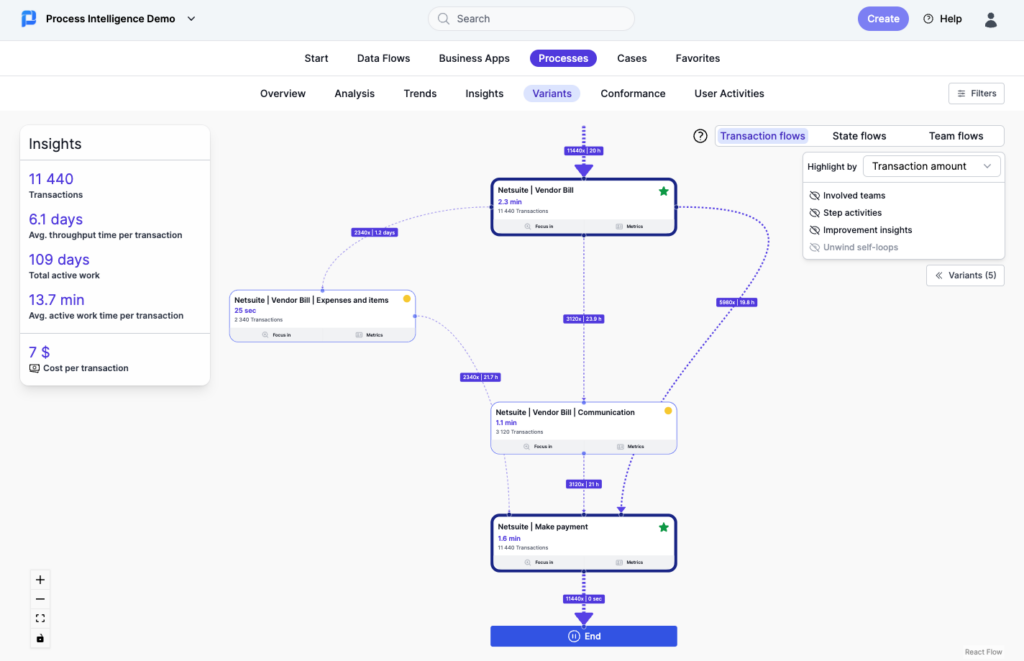The width and height of the screenshot is (1024, 661).
Task: Open the Favorites tab
Action: 697,58
